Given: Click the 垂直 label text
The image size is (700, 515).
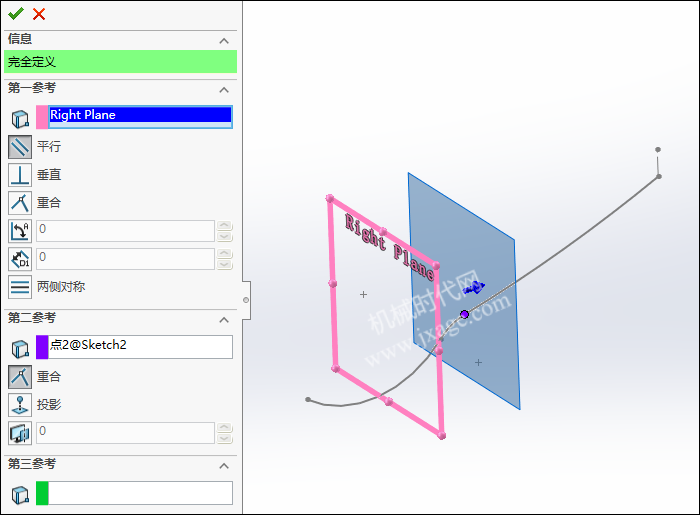Looking at the screenshot, I should (x=49, y=174).
